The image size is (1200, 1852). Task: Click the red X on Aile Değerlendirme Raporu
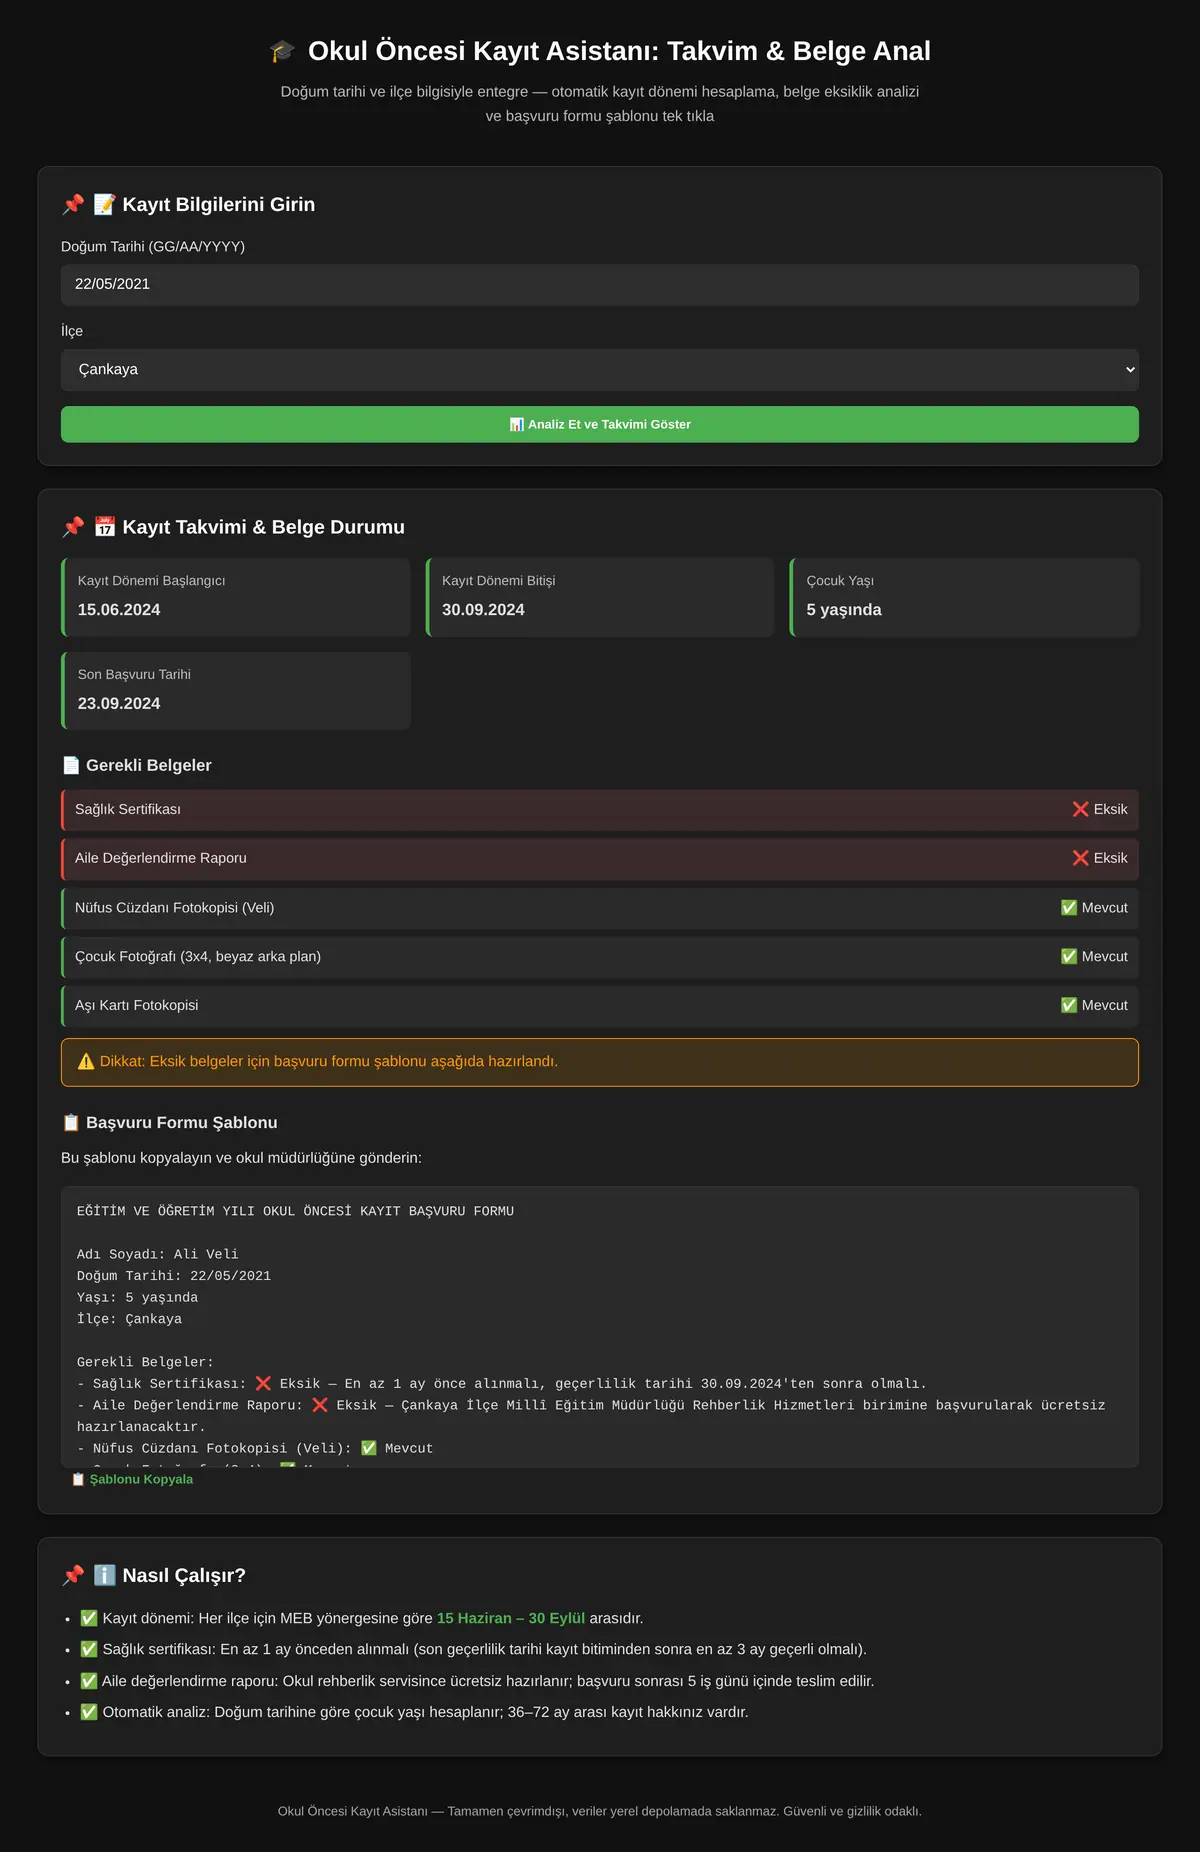[1080, 858]
